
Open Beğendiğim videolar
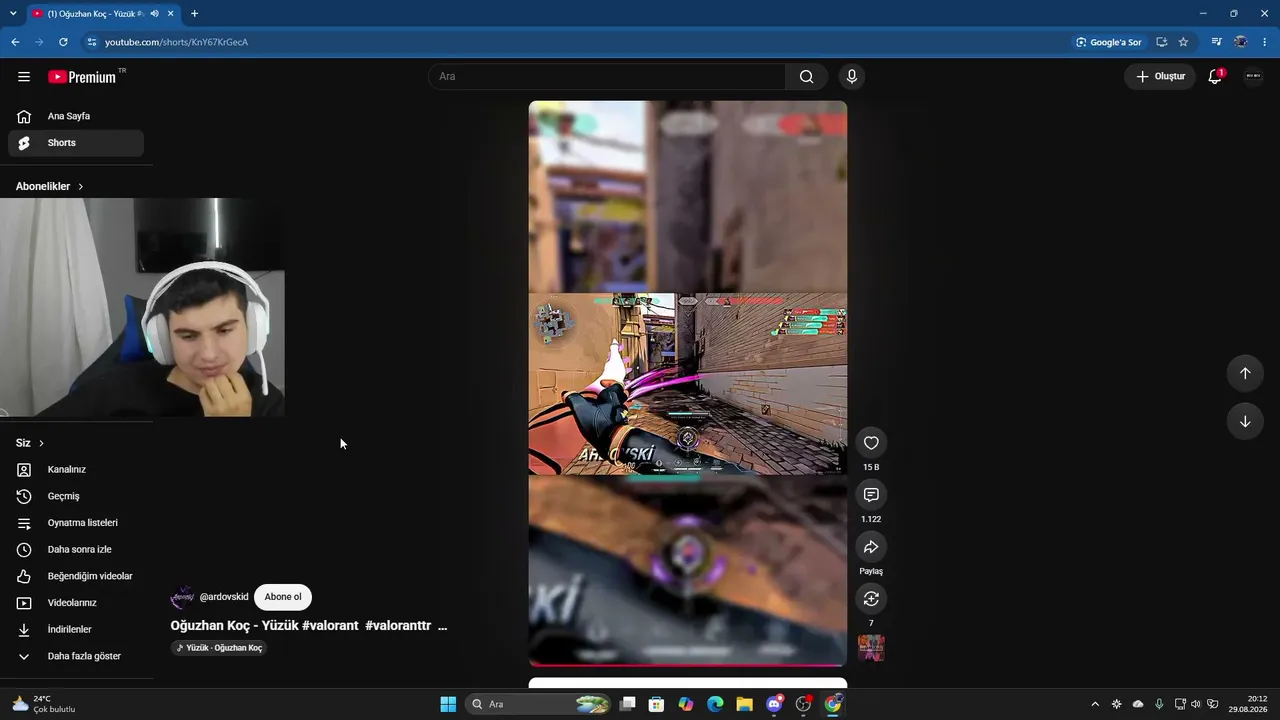coord(76,576)
